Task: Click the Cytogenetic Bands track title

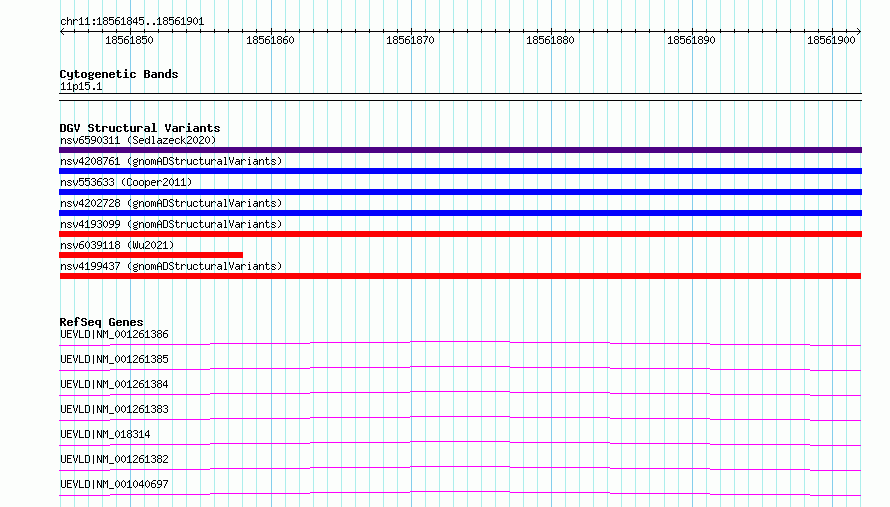Action: tap(119, 74)
